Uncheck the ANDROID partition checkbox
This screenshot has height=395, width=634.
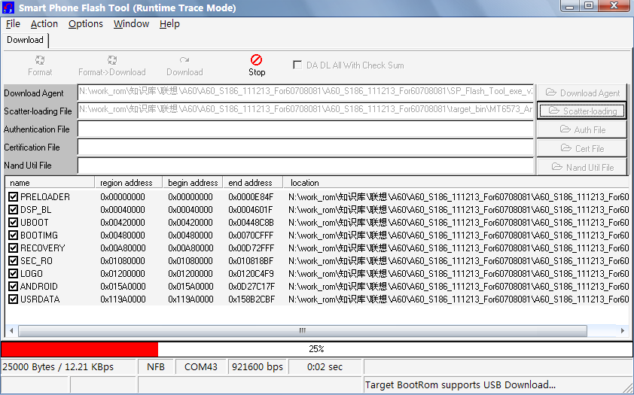(13, 287)
